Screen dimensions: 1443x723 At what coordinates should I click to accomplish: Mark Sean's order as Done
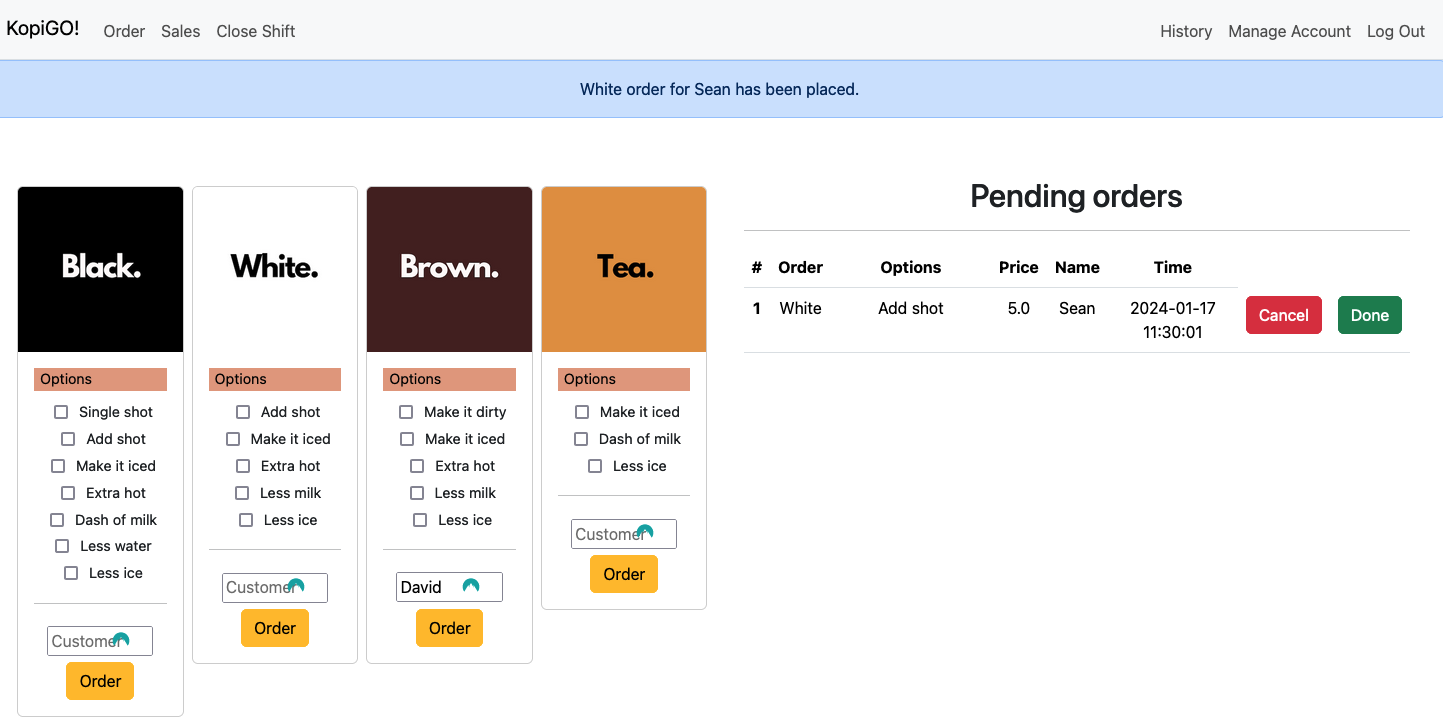coord(1369,315)
